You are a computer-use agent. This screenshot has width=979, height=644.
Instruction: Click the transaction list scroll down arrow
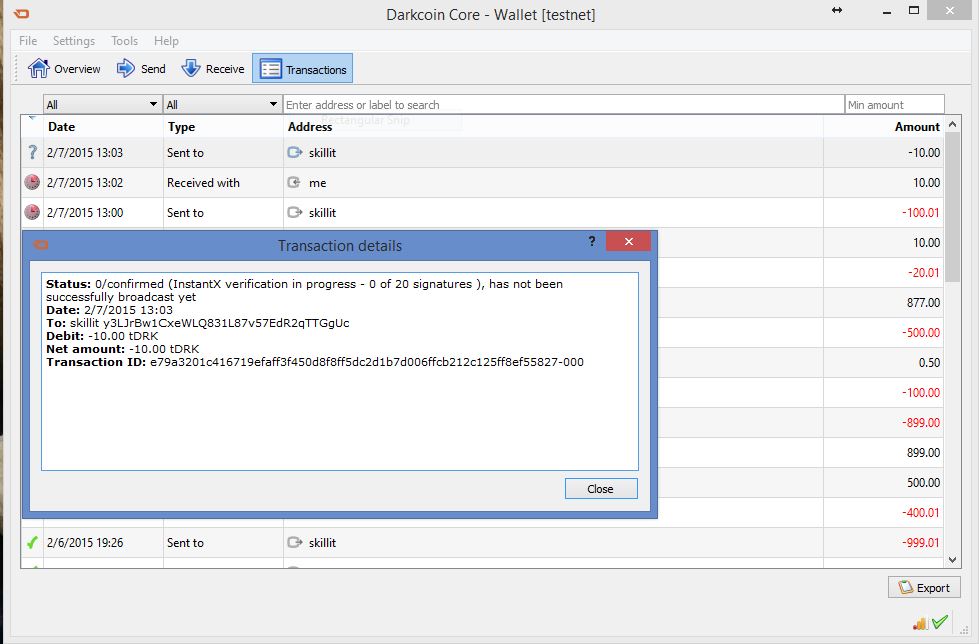click(x=952, y=560)
